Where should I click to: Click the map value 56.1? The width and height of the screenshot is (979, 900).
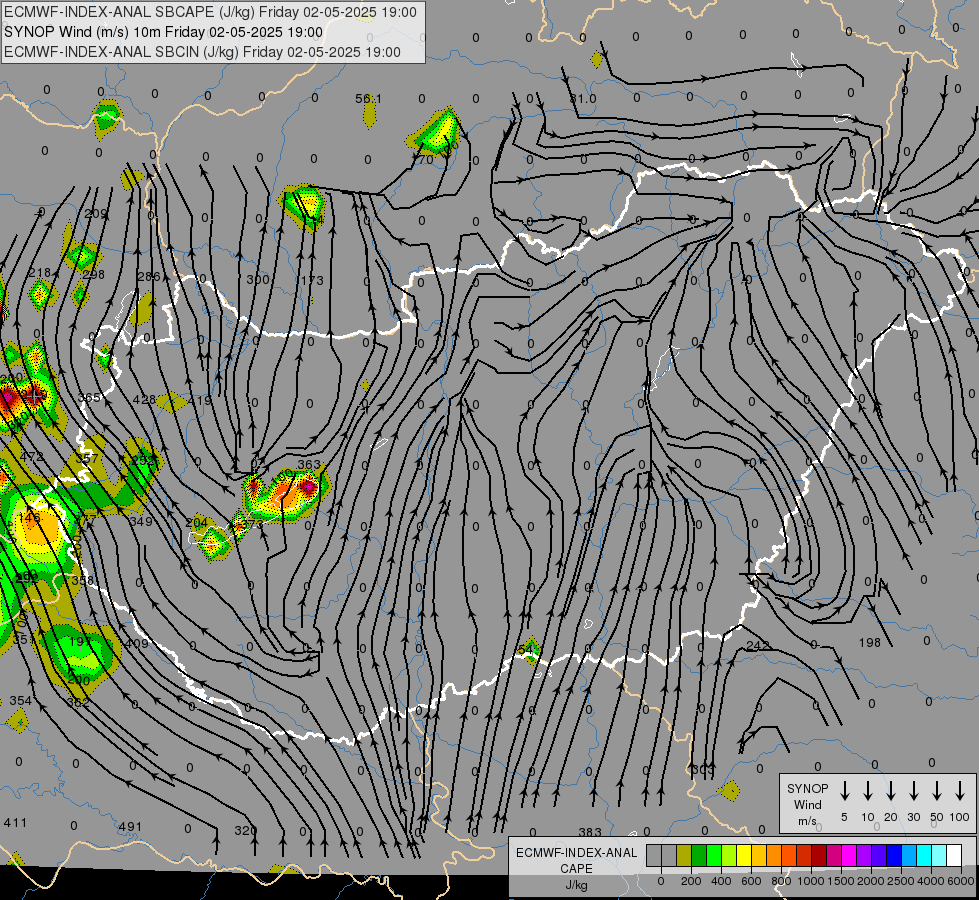pos(368,99)
